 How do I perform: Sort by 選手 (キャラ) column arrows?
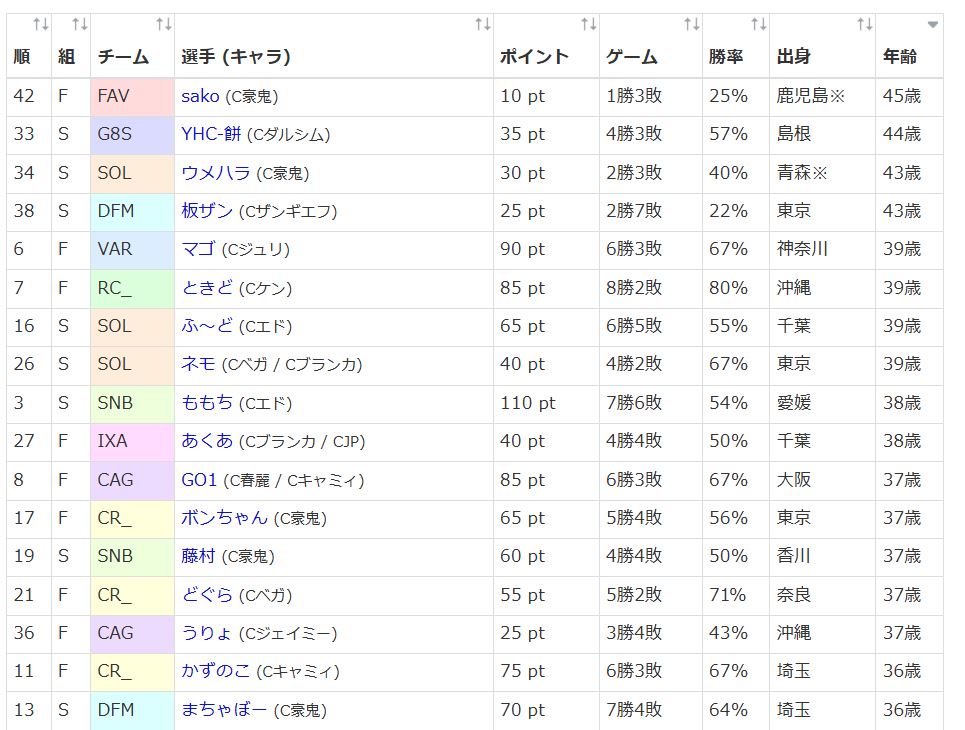click(x=483, y=23)
